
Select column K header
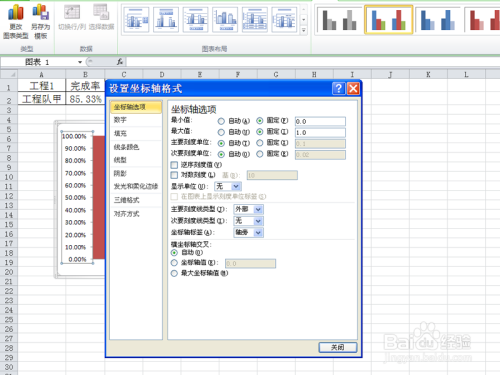[428, 74]
